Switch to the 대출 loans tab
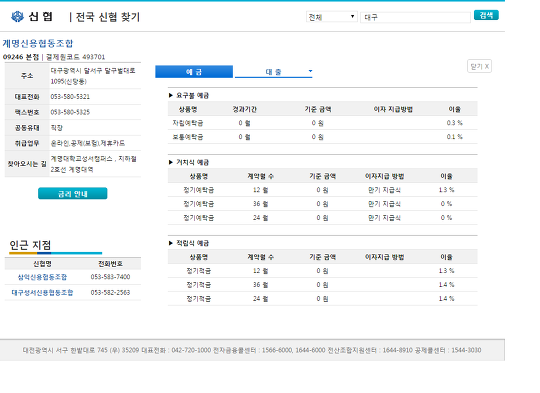The width and height of the screenshot is (540, 393). click(x=273, y=72)
